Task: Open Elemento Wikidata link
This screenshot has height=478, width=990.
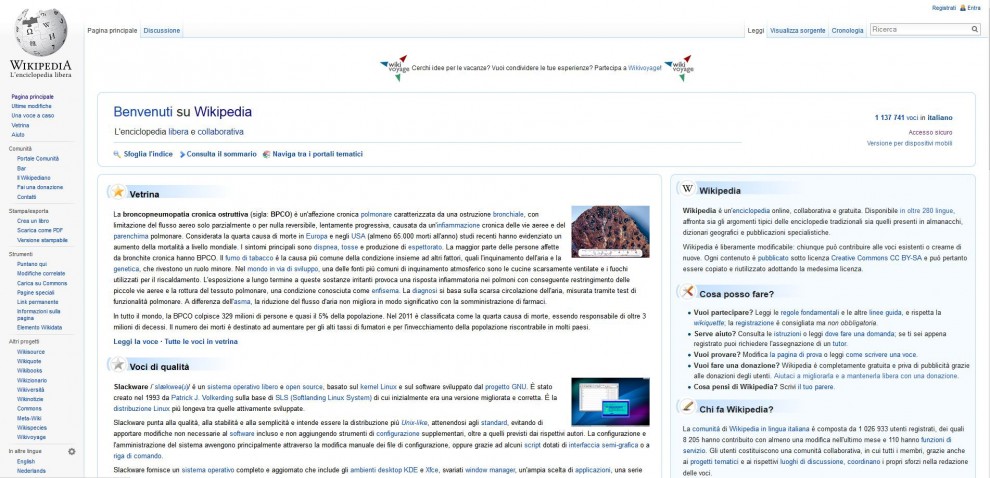Action: click(x=39, y=328)
